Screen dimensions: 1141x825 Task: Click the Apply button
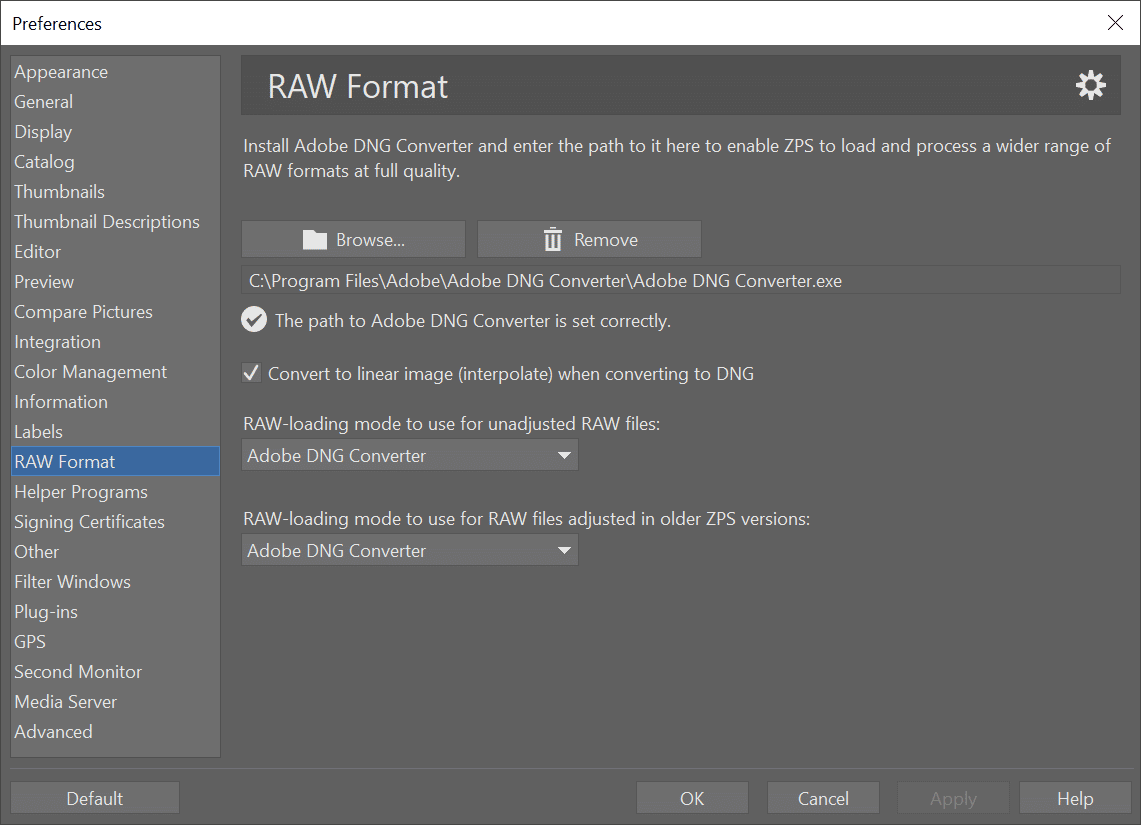953,798
